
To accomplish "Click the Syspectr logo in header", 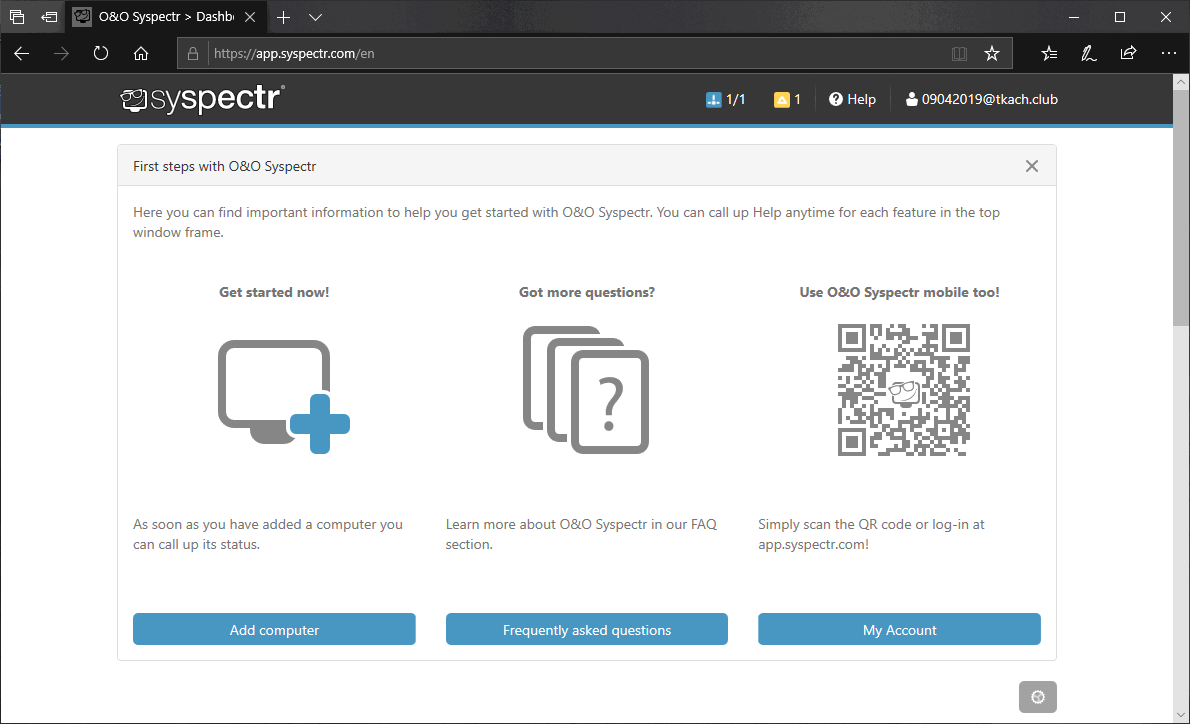I will (203, 99).
